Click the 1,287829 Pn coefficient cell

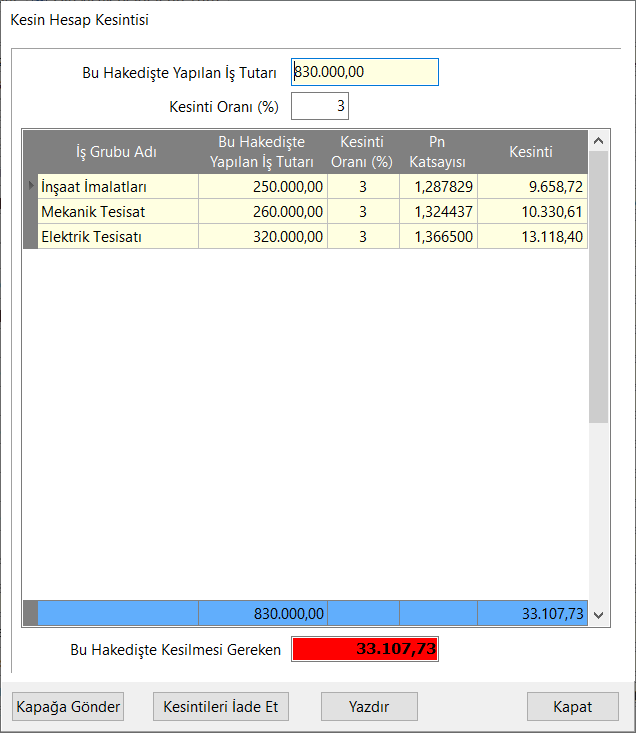(x=438, y=187)
